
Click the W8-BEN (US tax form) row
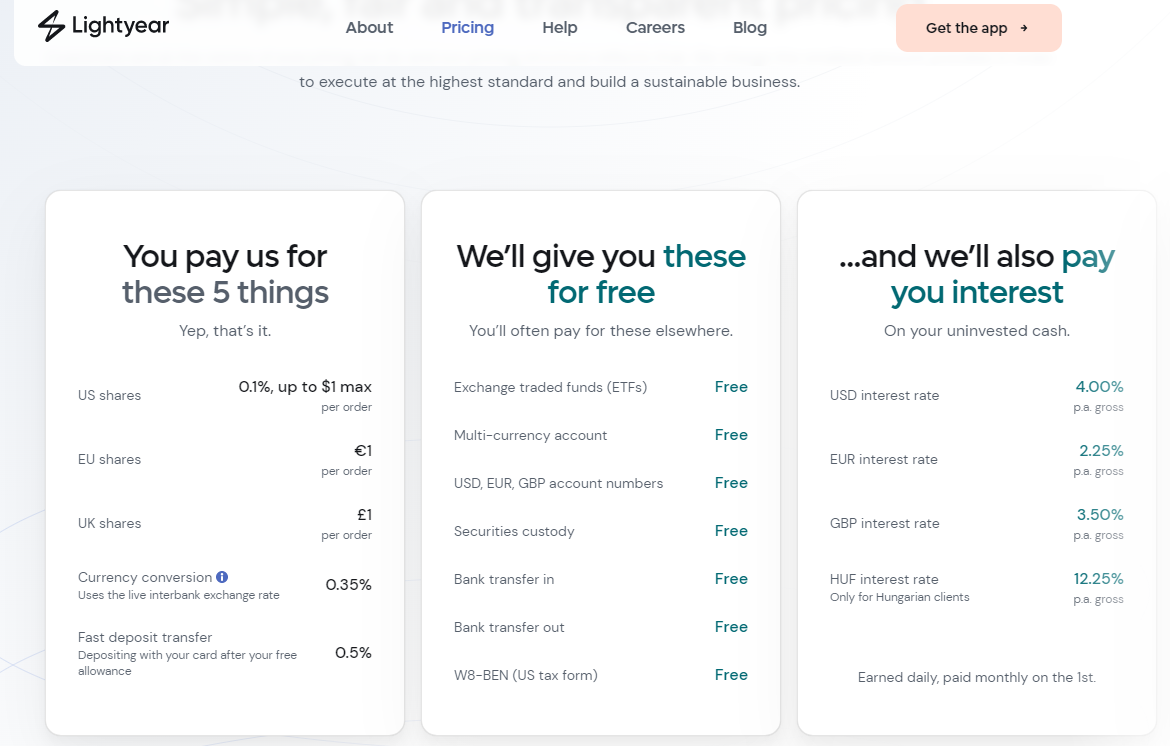pyautogui.click(x=601, y=675)
